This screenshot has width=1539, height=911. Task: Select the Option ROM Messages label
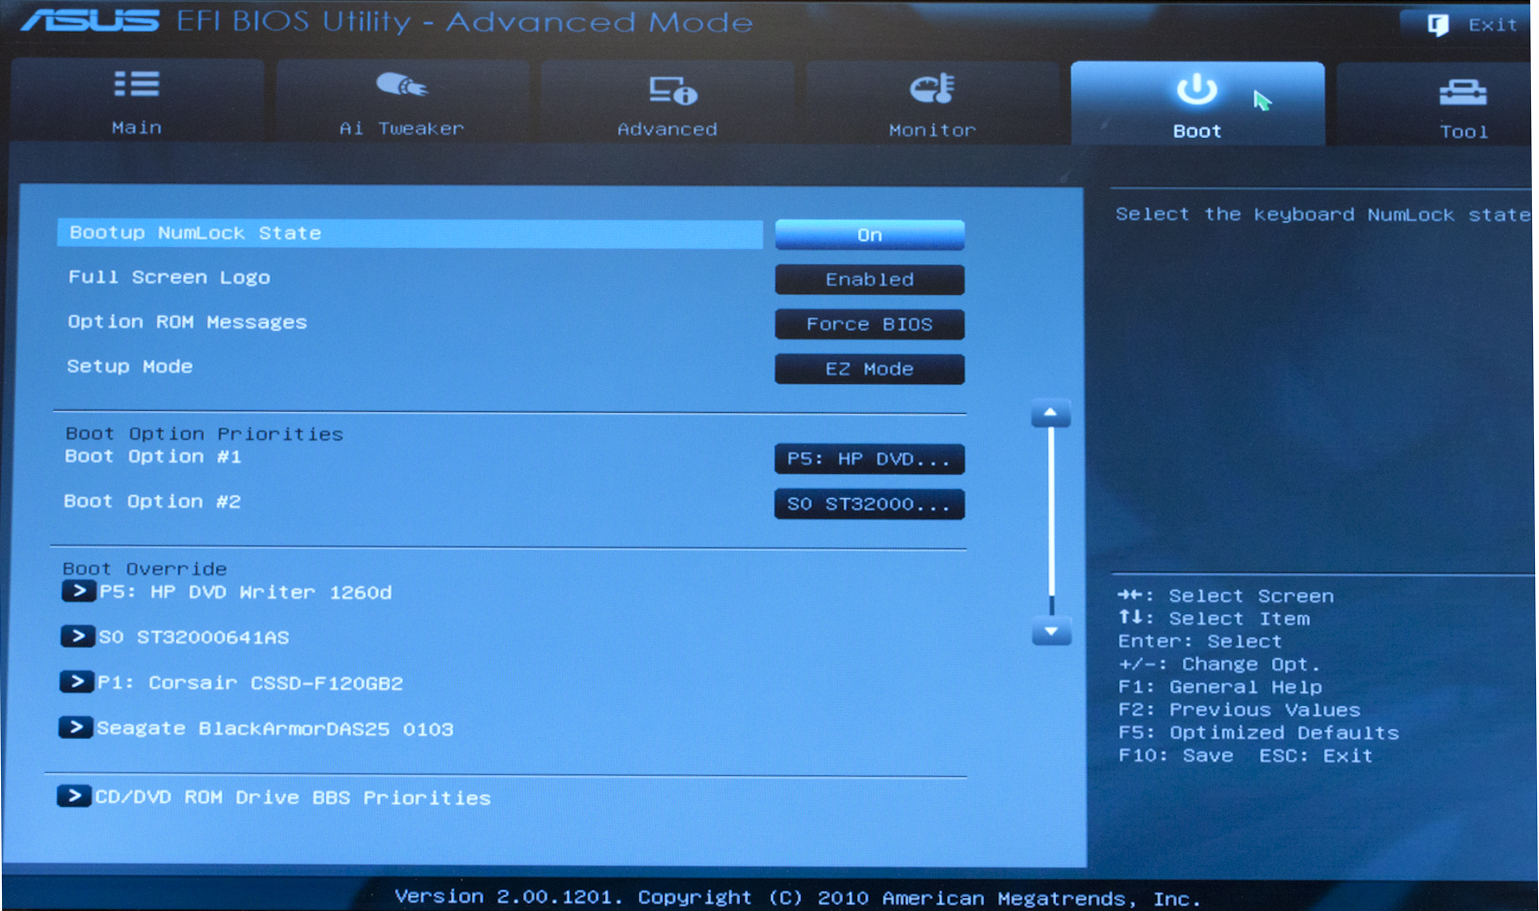[187, 322]
